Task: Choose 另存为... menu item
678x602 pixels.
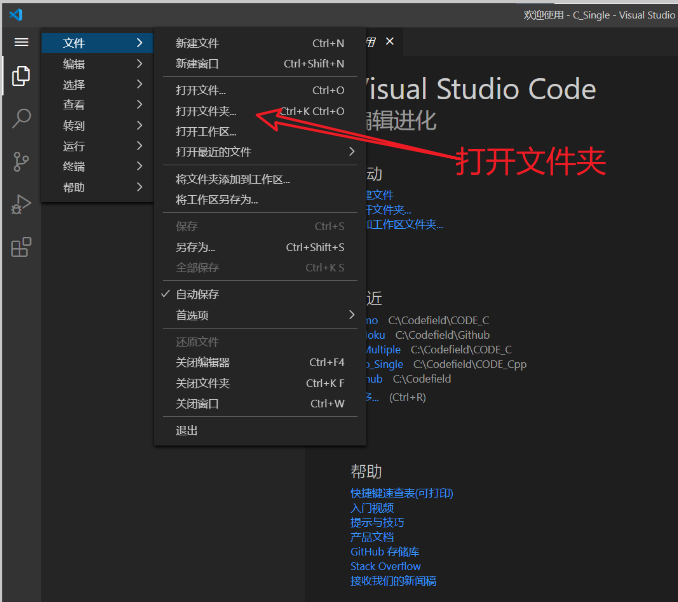Action: tap(260, 247)
